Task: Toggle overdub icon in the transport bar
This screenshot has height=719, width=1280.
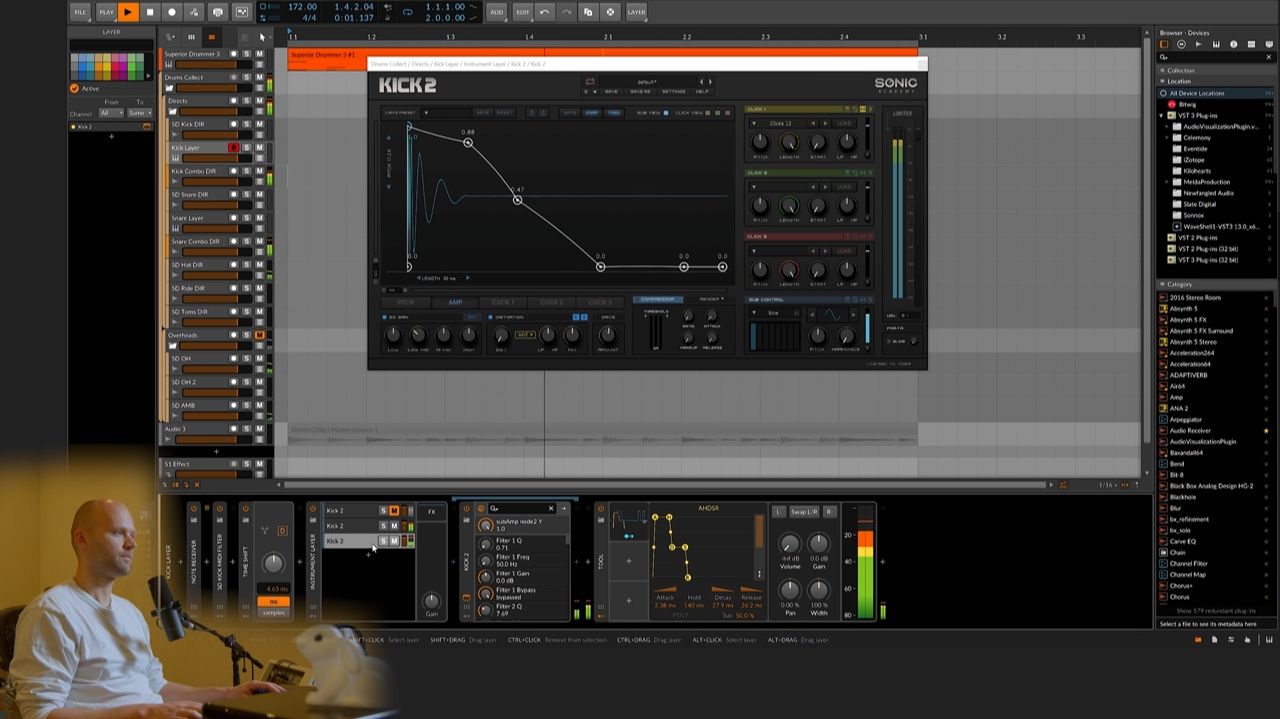Action: (218, 12)
